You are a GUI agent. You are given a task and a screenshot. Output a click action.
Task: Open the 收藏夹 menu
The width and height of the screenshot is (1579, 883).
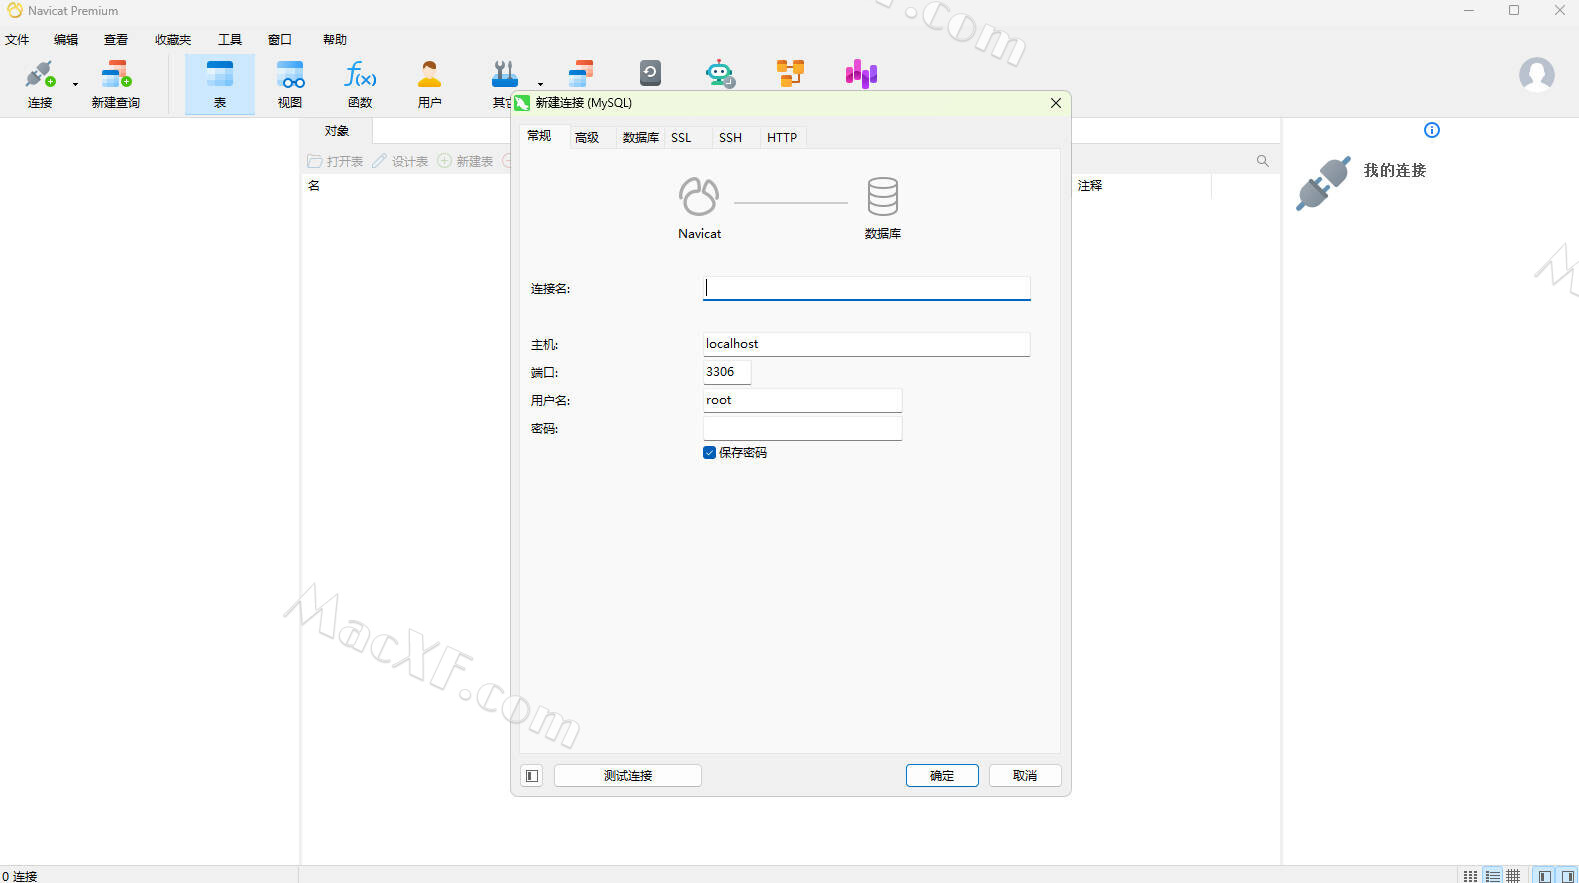tap(173, 40)
